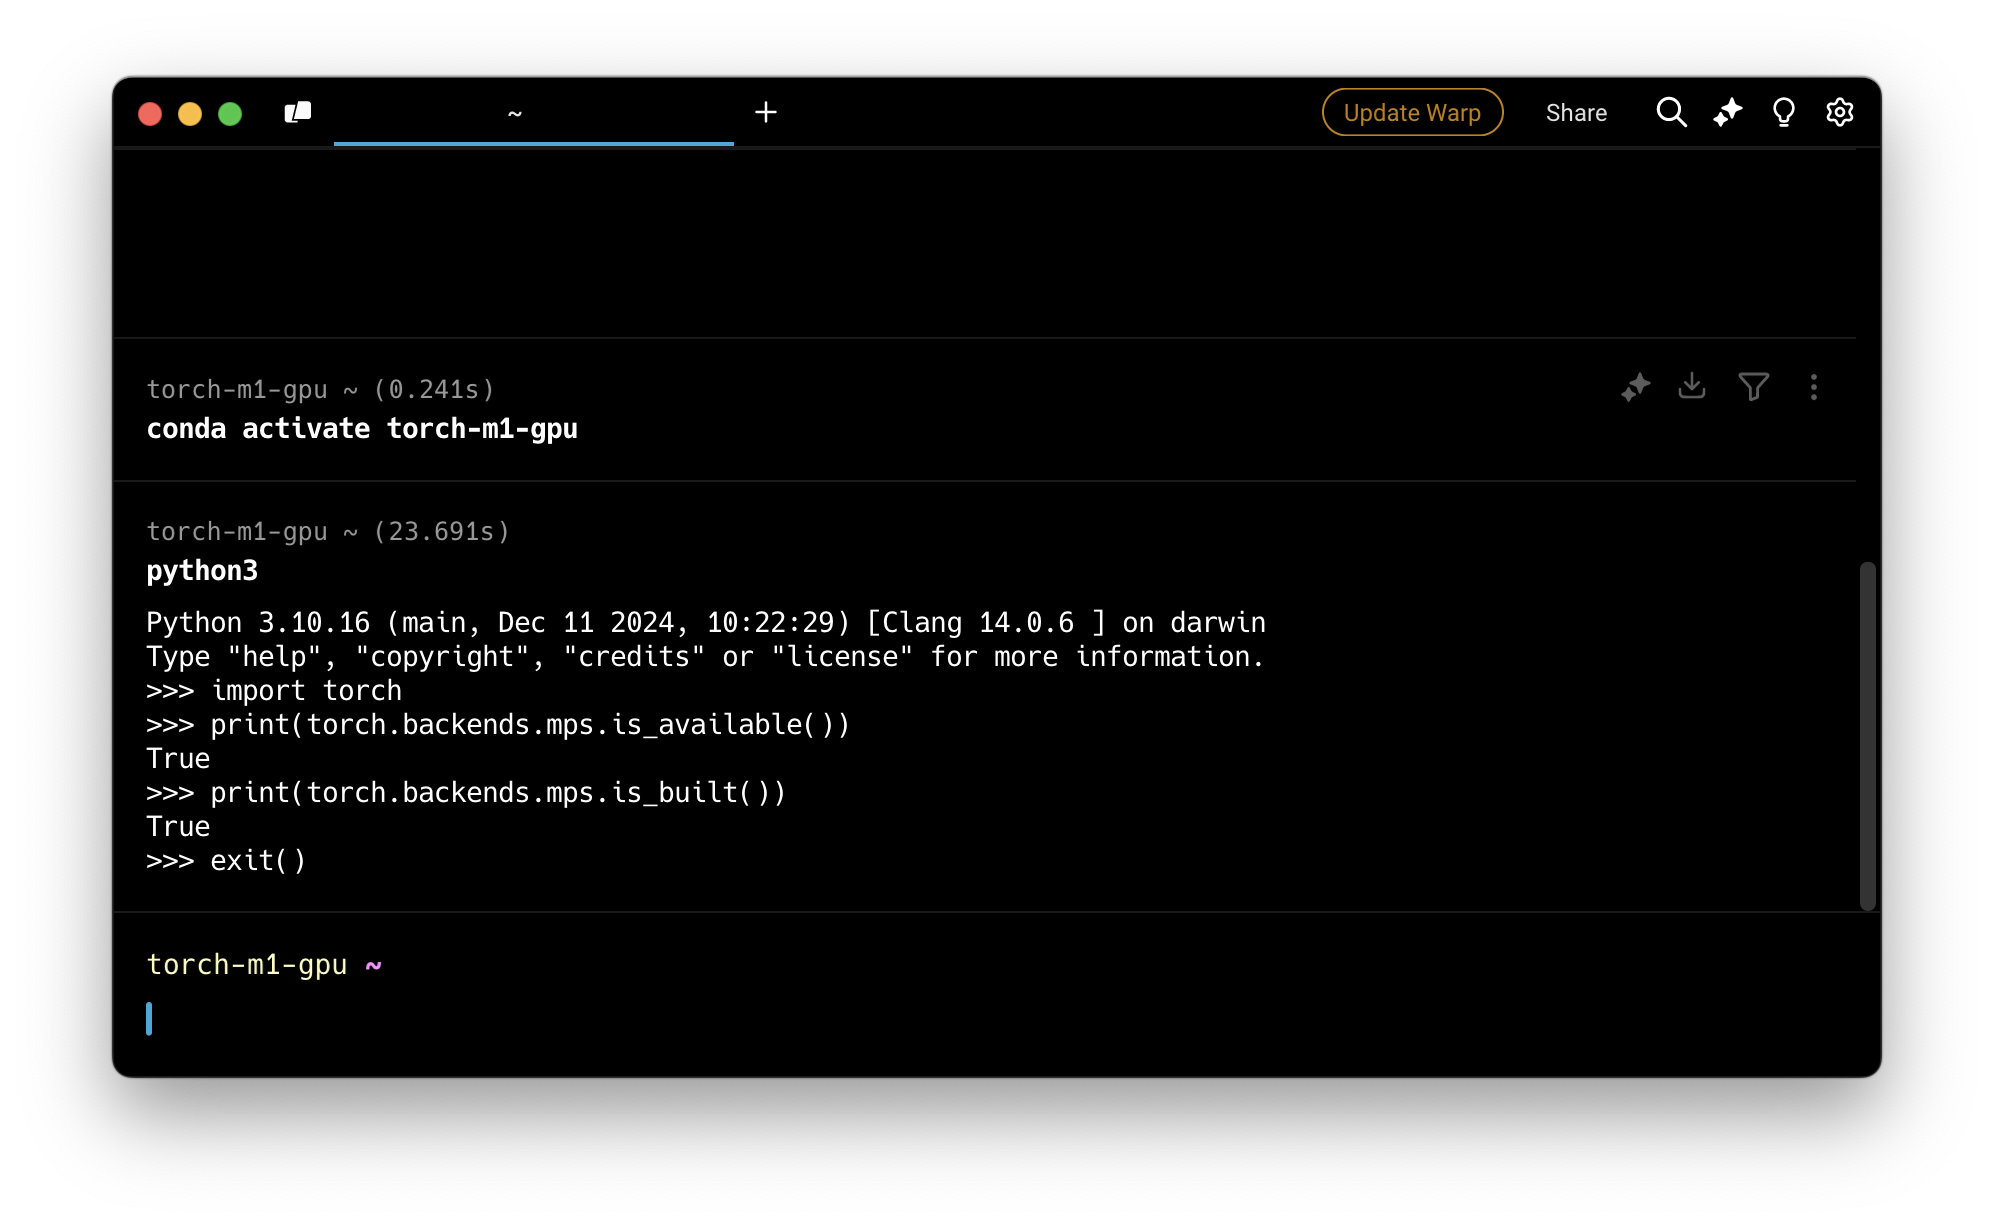Open the Warp Drive panel icon
The image size is (1994, 1226).
298,112
